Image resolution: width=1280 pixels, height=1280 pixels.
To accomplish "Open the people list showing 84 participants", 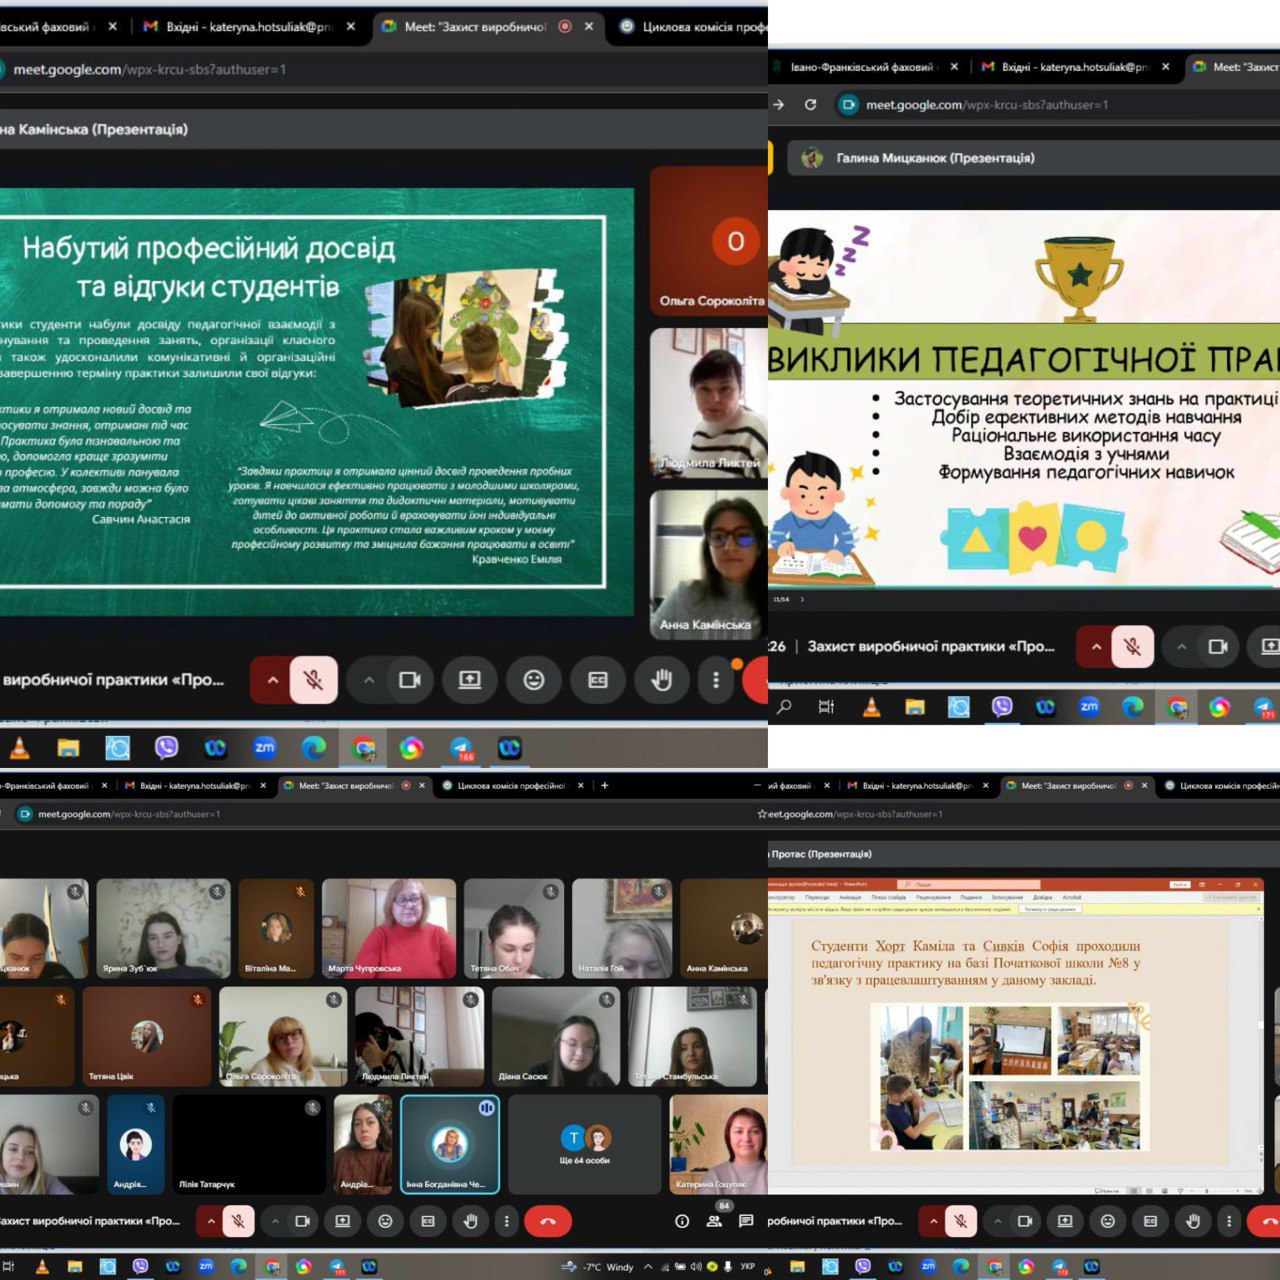I will (x=715, y=1221).
